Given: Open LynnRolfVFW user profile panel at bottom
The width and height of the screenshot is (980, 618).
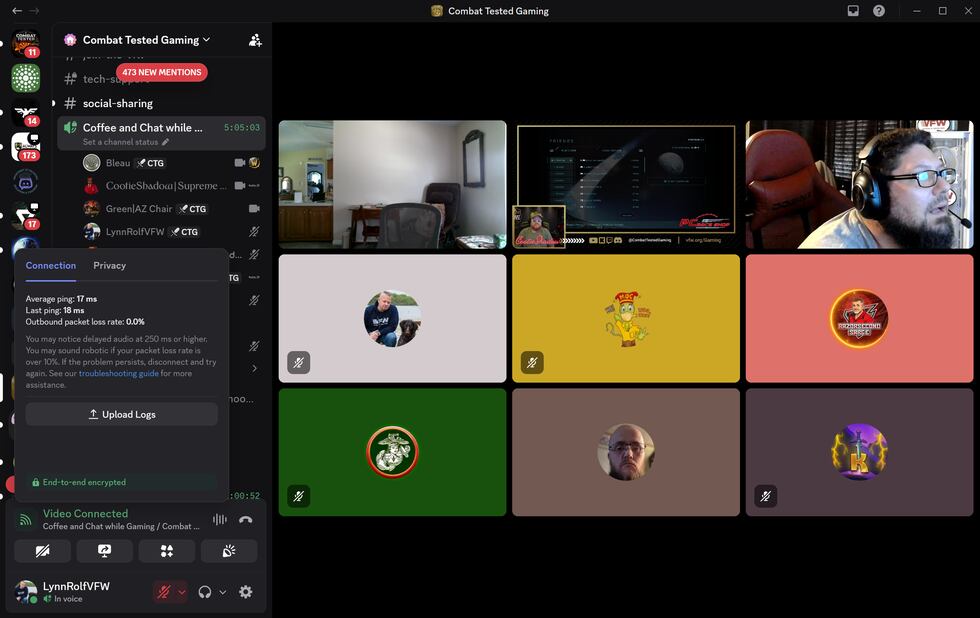Looking at the screenshot, I should point(75,591).
